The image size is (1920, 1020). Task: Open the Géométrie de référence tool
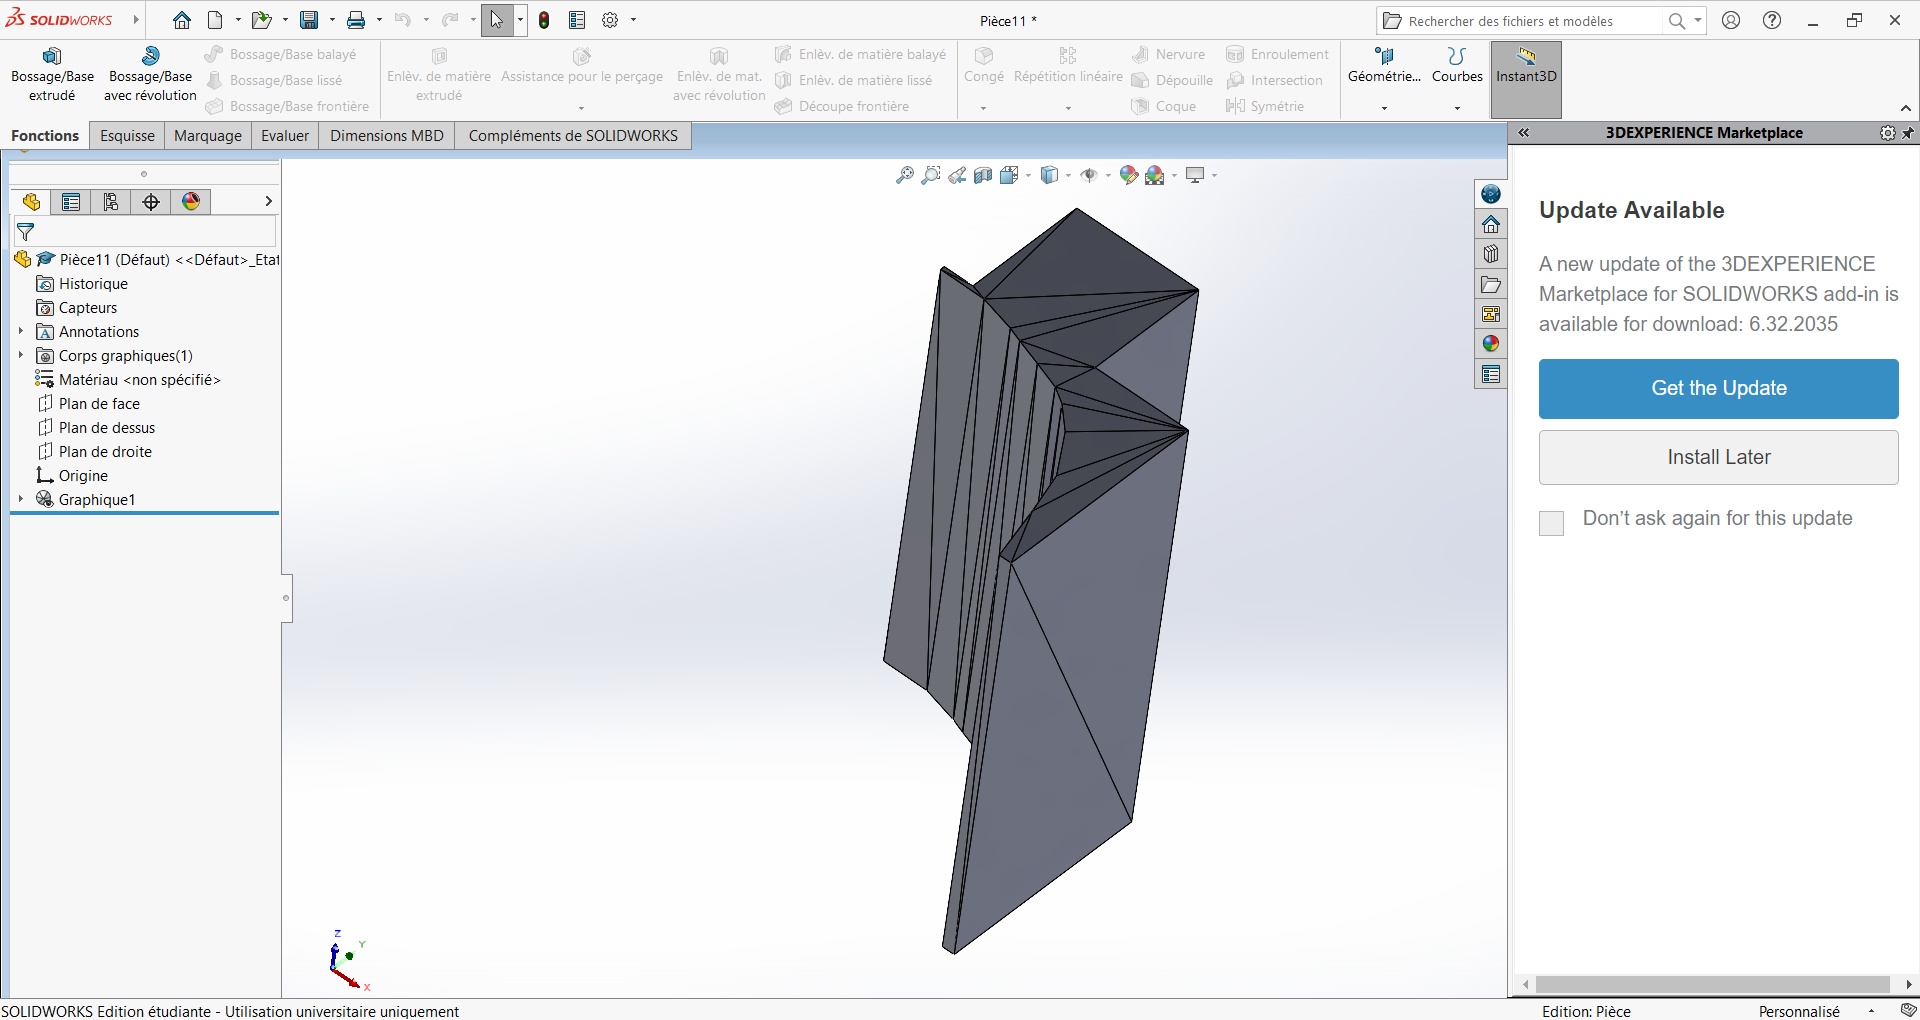point(1384,66)
